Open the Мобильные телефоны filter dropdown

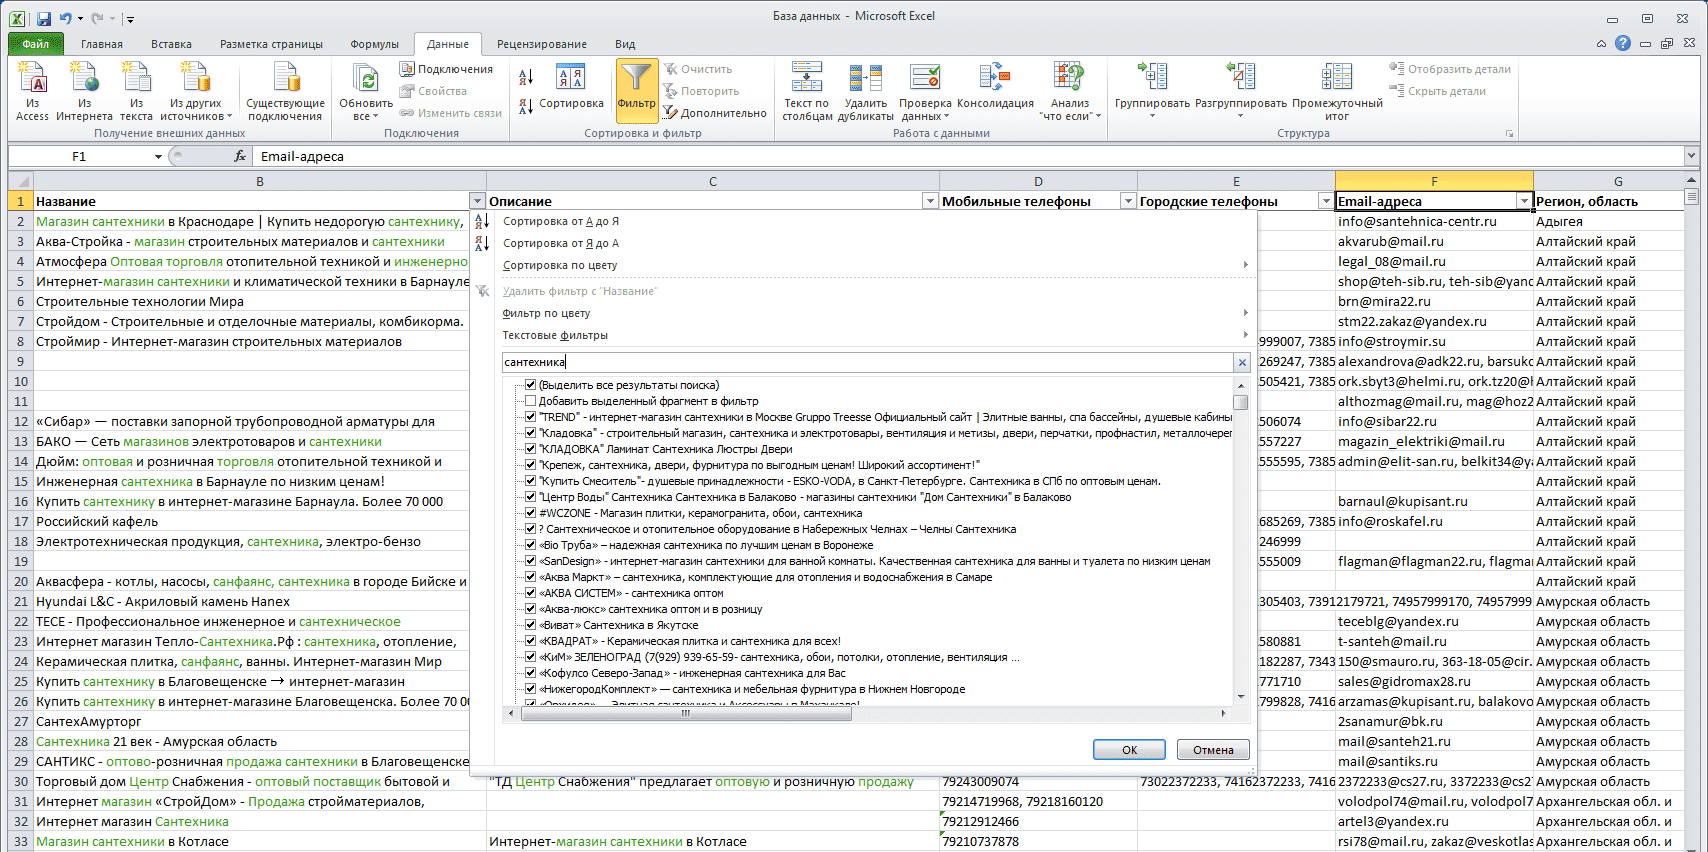[1128, 201]
